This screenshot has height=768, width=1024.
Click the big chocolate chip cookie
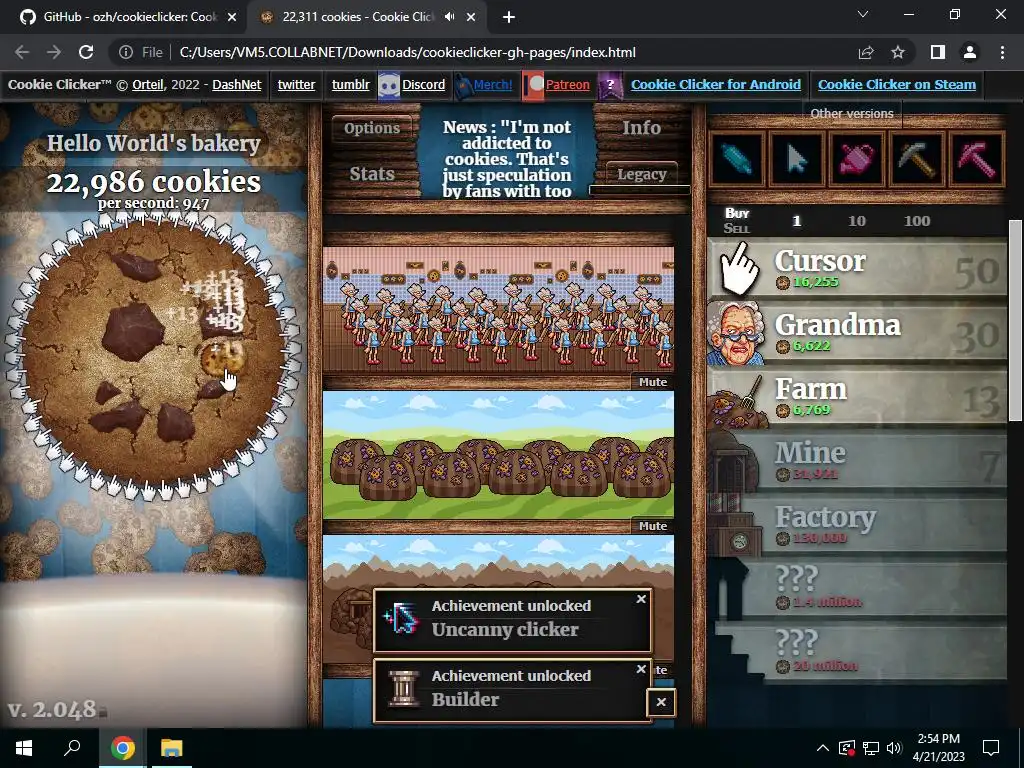pyautogui.click(x=153, y=355)
